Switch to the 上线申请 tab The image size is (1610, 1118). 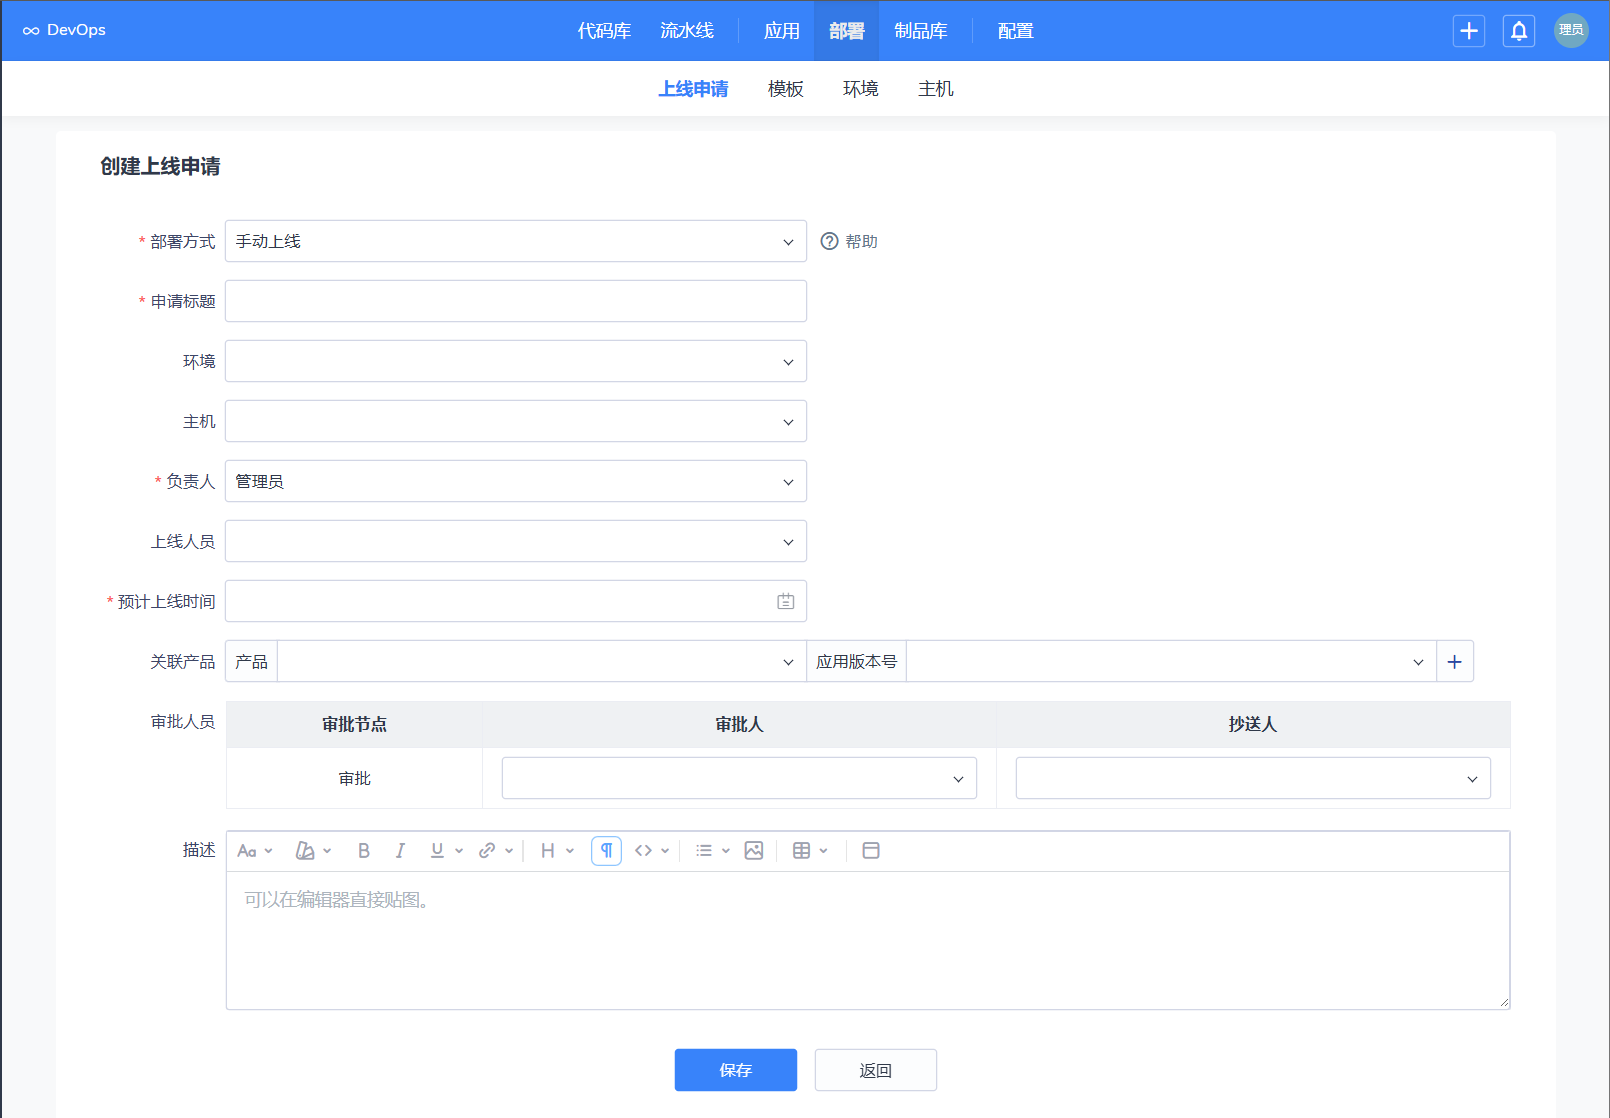tap(693, 89)
